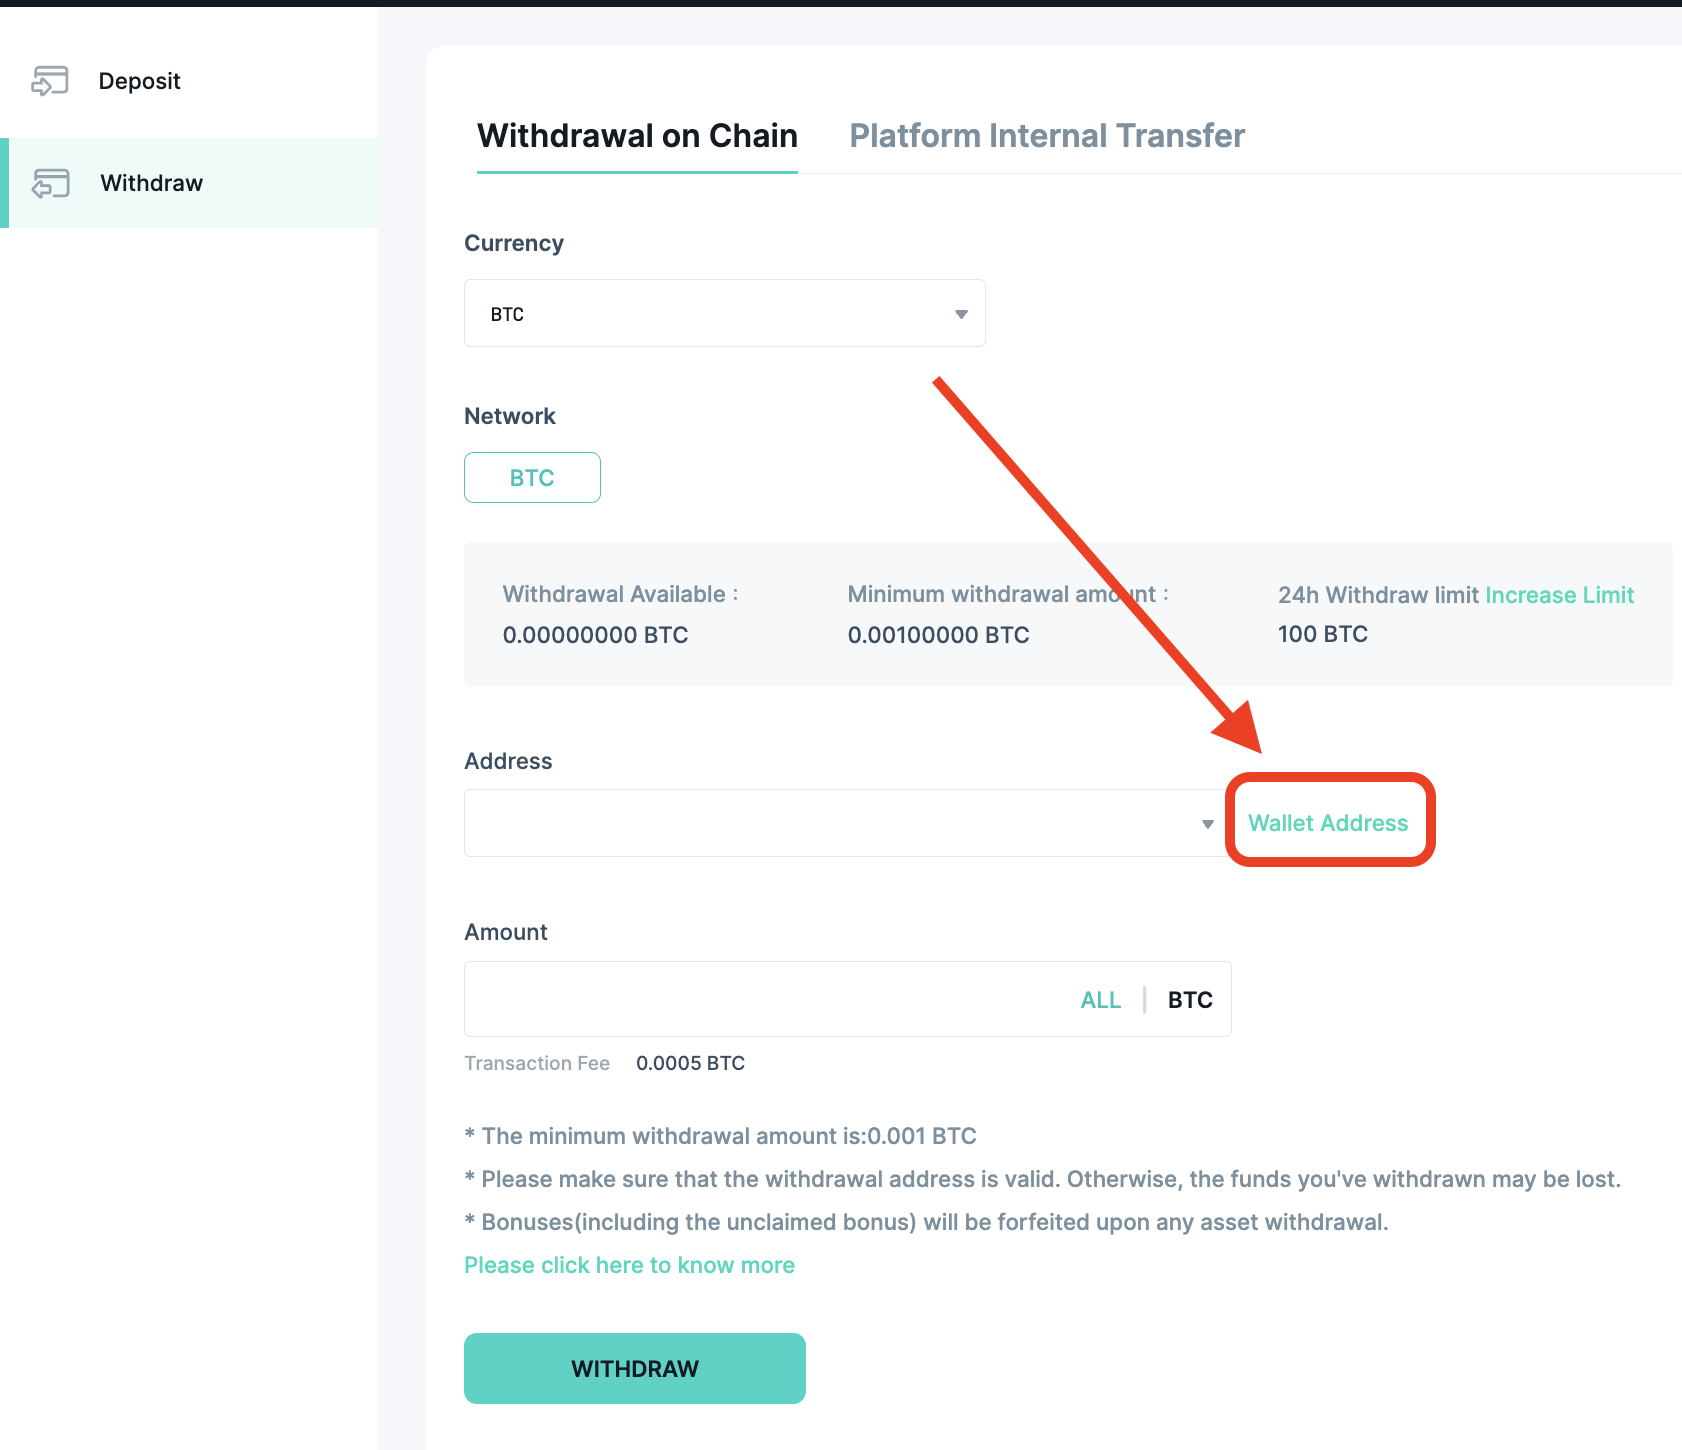Select Deposit from the left sidebar
Screen dimensions: 1682x1450
click(139, 81)
